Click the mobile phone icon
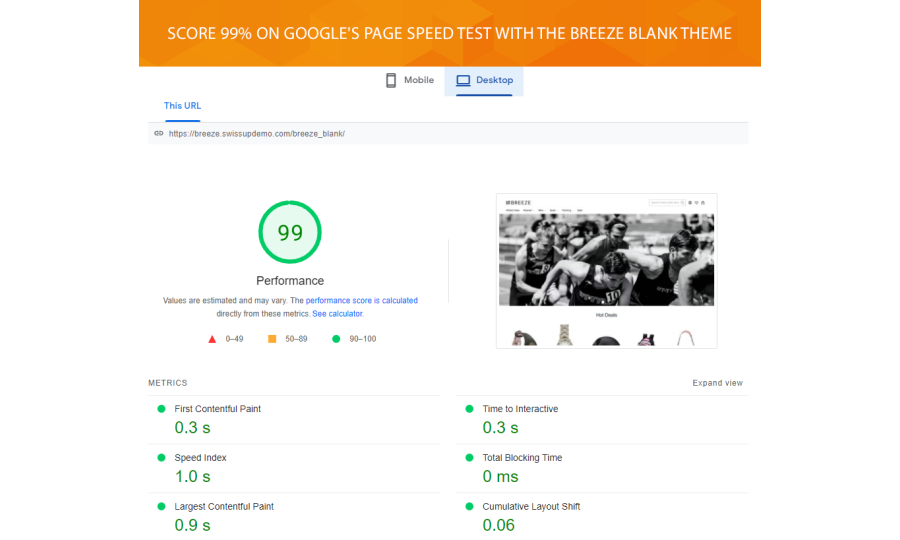Image resolution: width=900 pixels, height=540 pixels. coord(391,80)
